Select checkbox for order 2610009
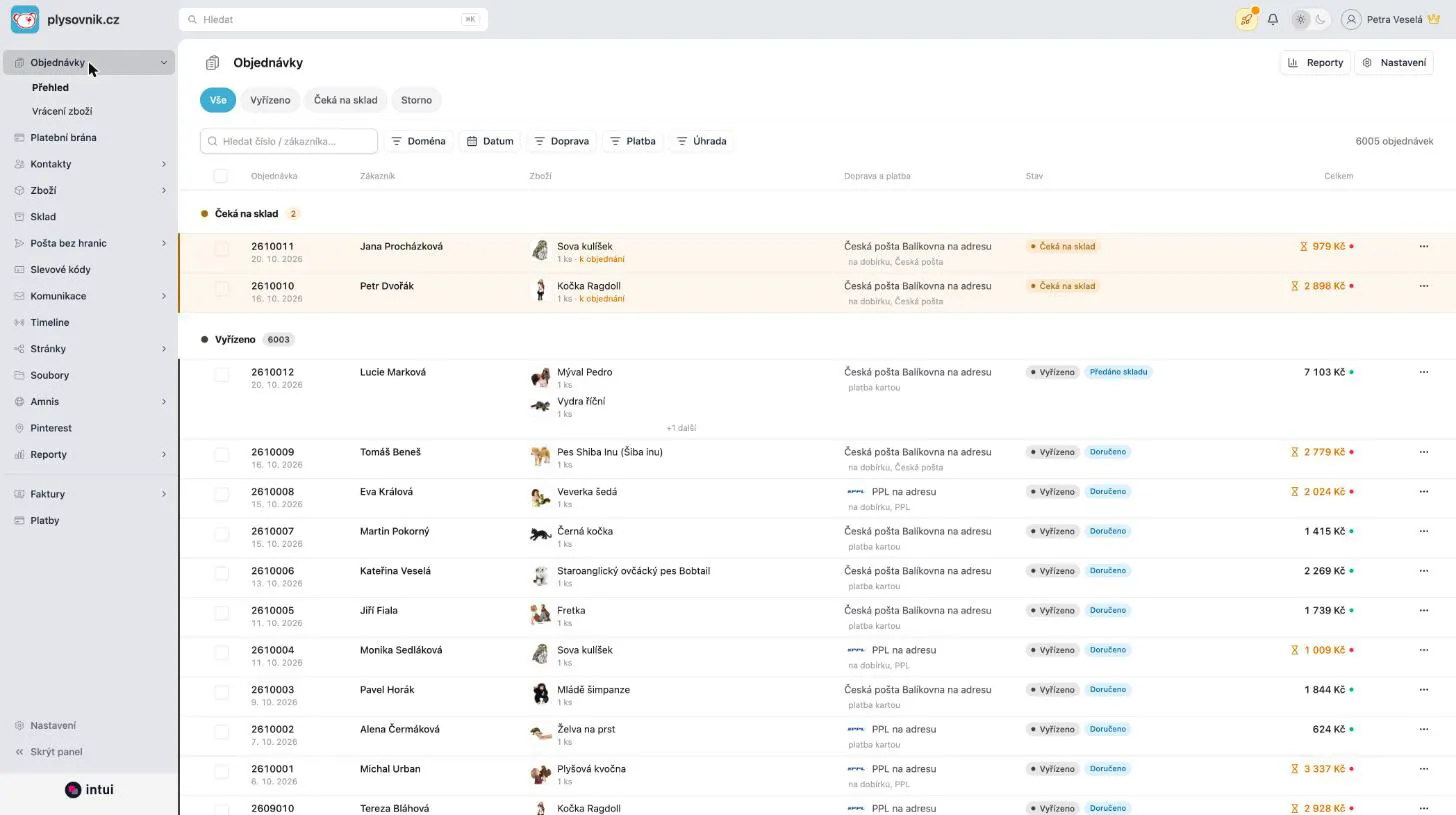Image resolution: width=1456 pixels, height=815 pixels. click(221, 455)
